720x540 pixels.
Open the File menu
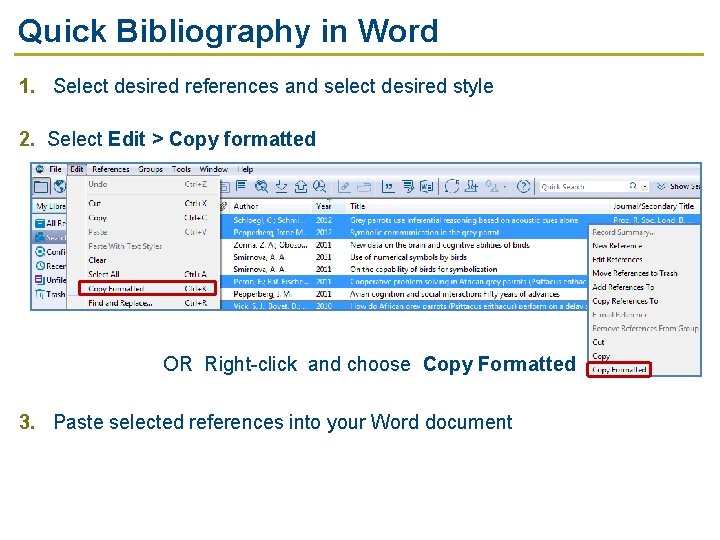(55, 169)
